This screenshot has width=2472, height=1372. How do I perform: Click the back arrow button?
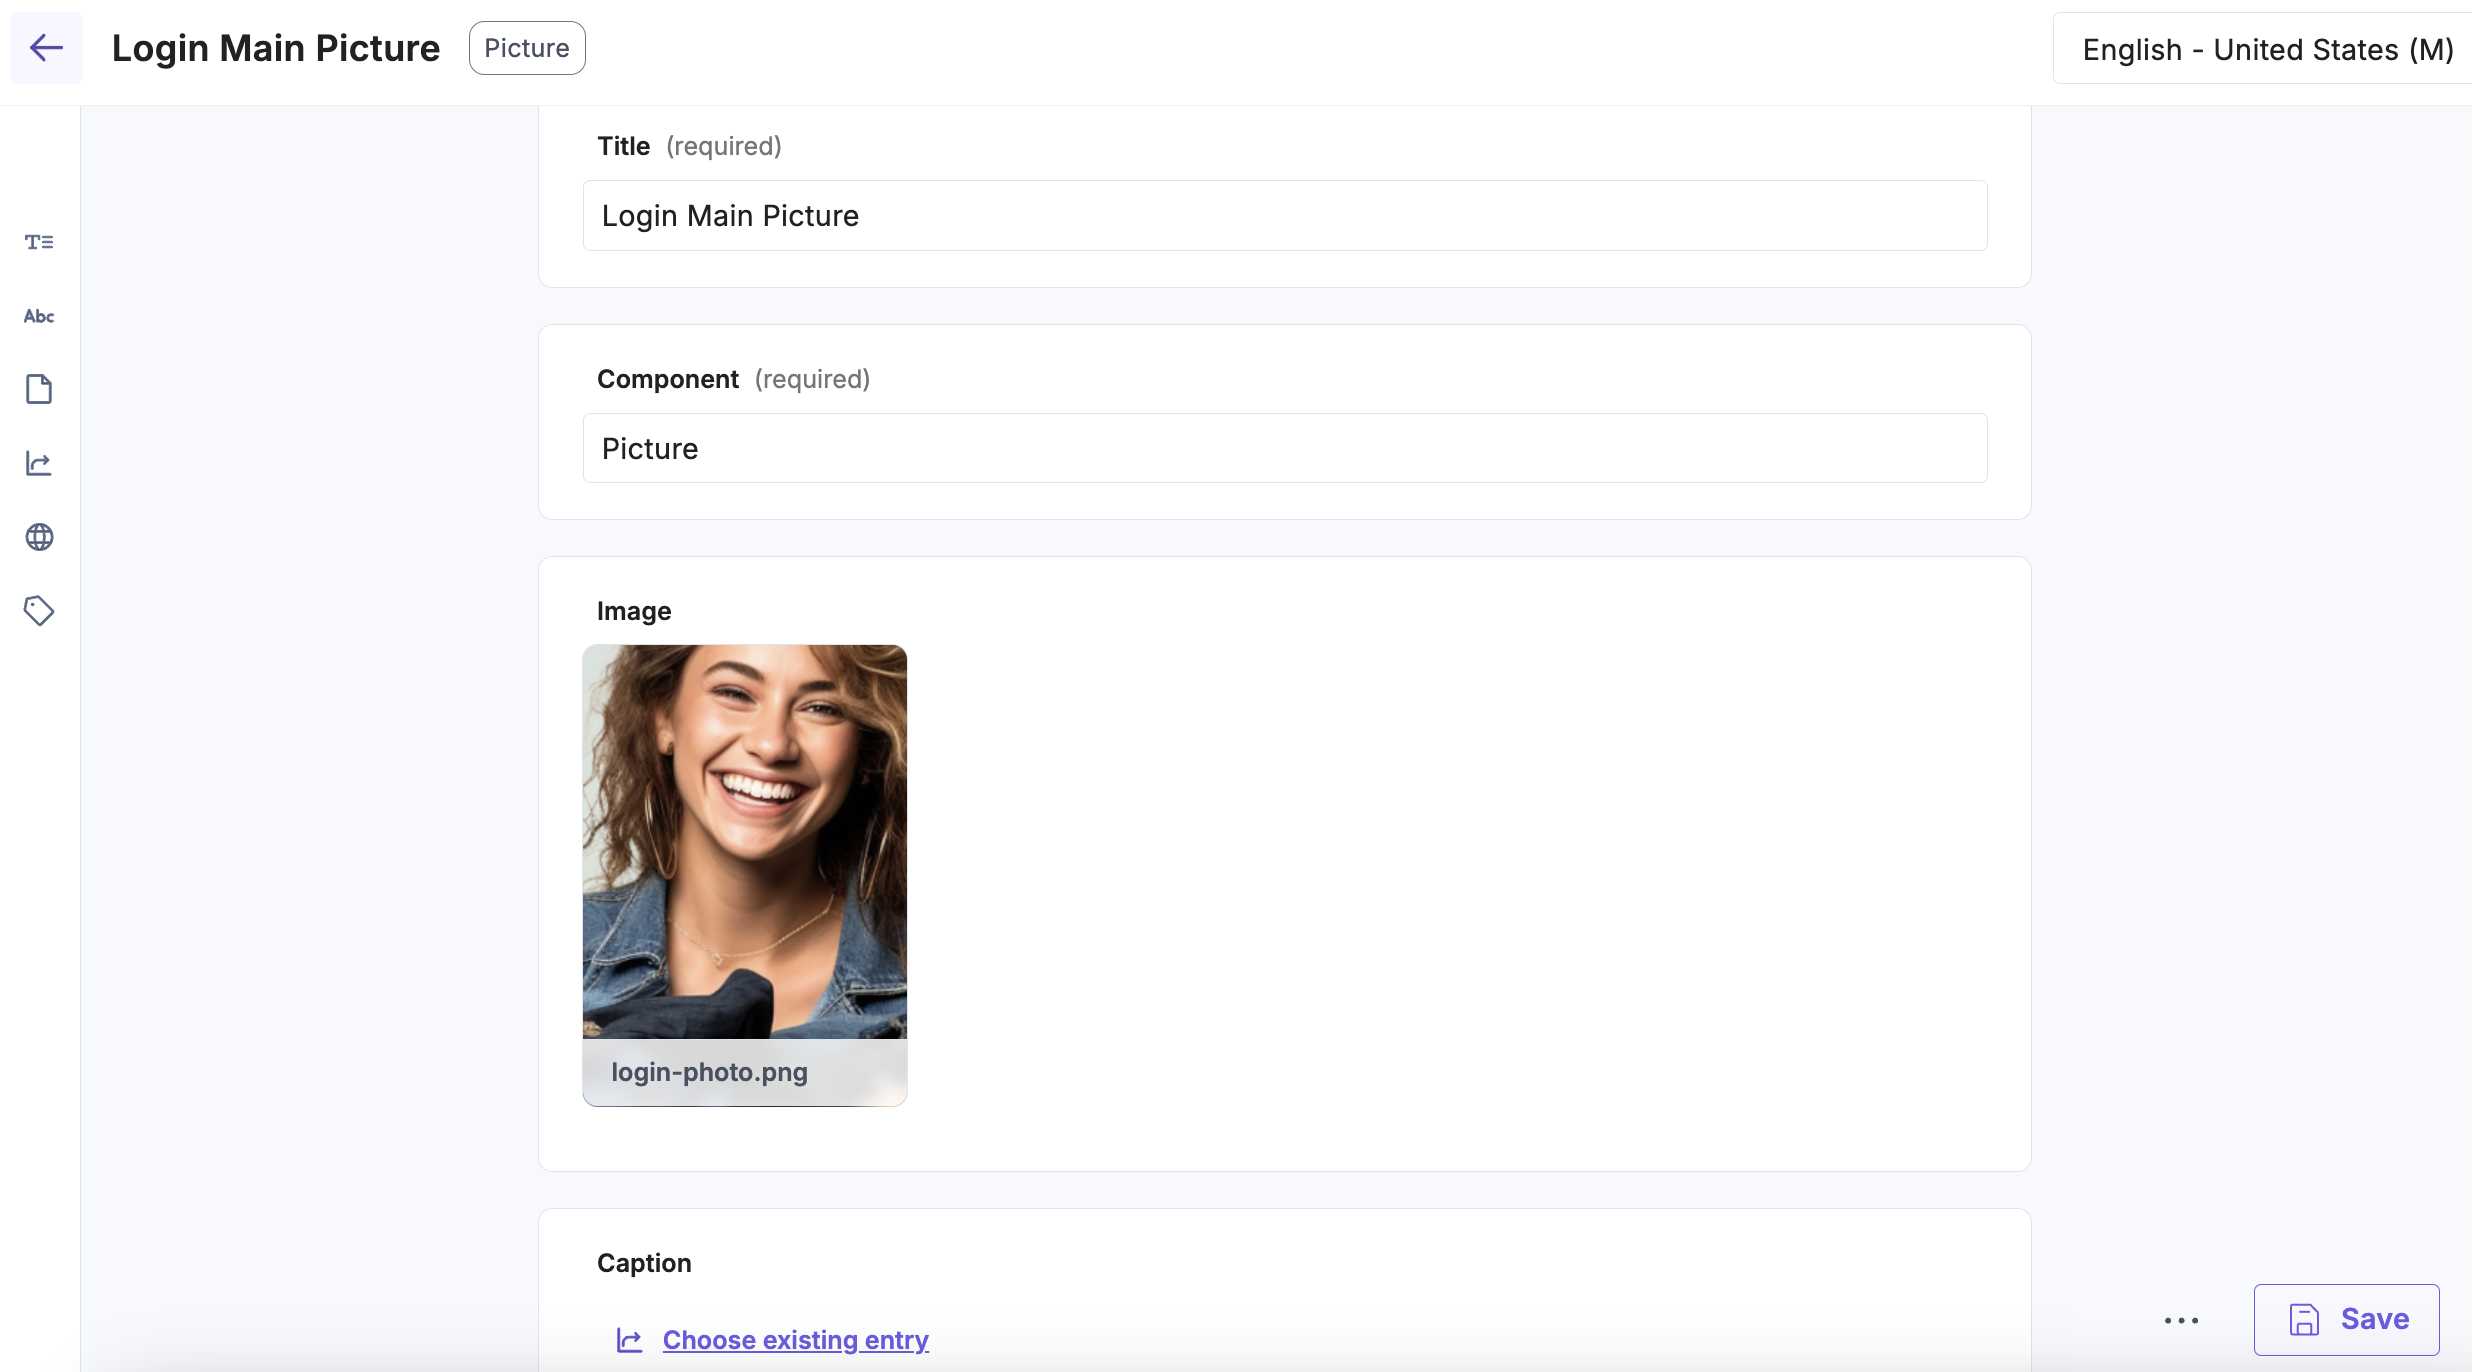click(x=47, y=48)
